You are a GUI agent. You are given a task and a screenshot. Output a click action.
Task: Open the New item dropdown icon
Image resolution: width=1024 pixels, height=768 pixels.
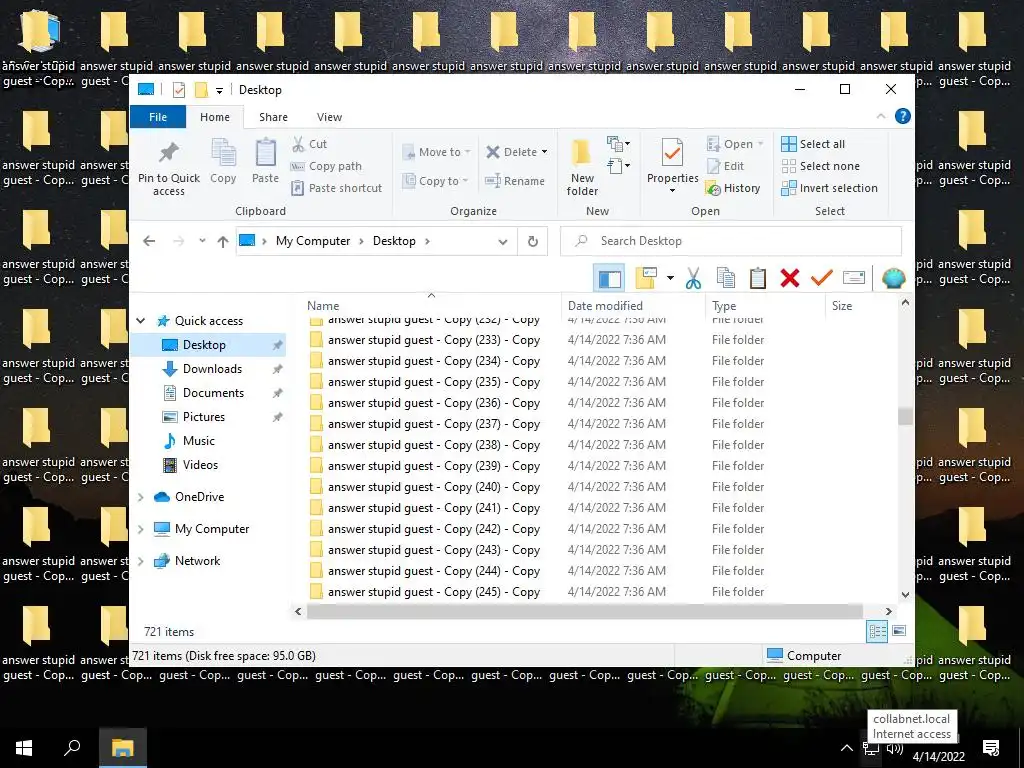click(618, 144)
